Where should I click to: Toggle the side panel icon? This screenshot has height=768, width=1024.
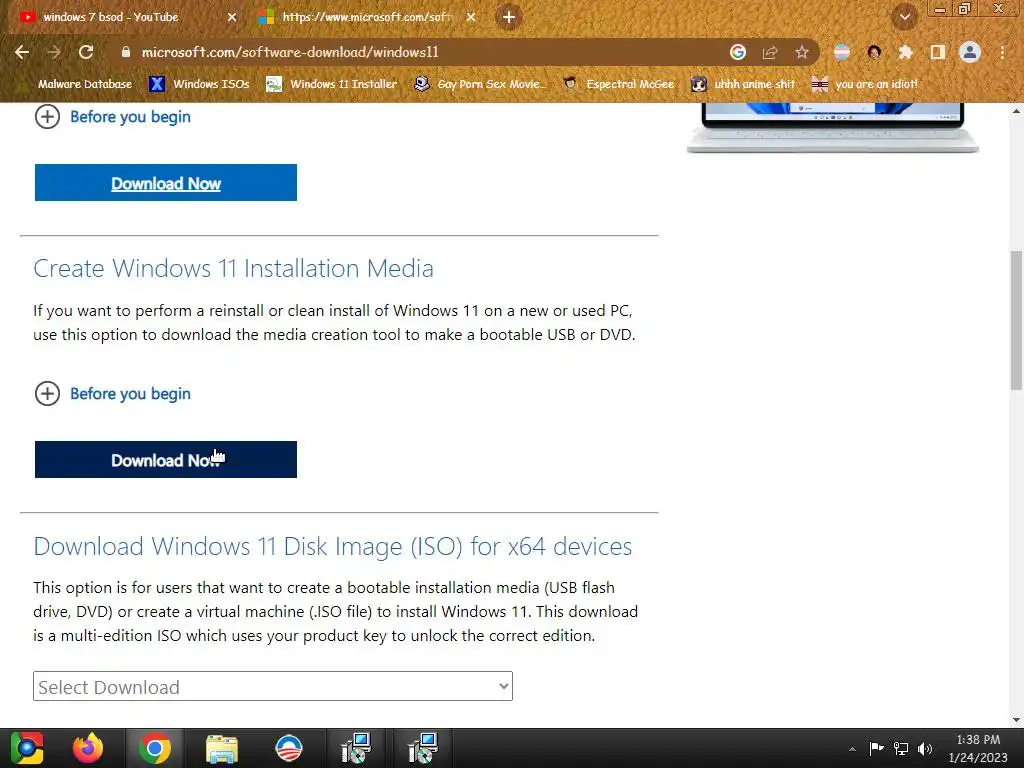[x=938, y=52]
